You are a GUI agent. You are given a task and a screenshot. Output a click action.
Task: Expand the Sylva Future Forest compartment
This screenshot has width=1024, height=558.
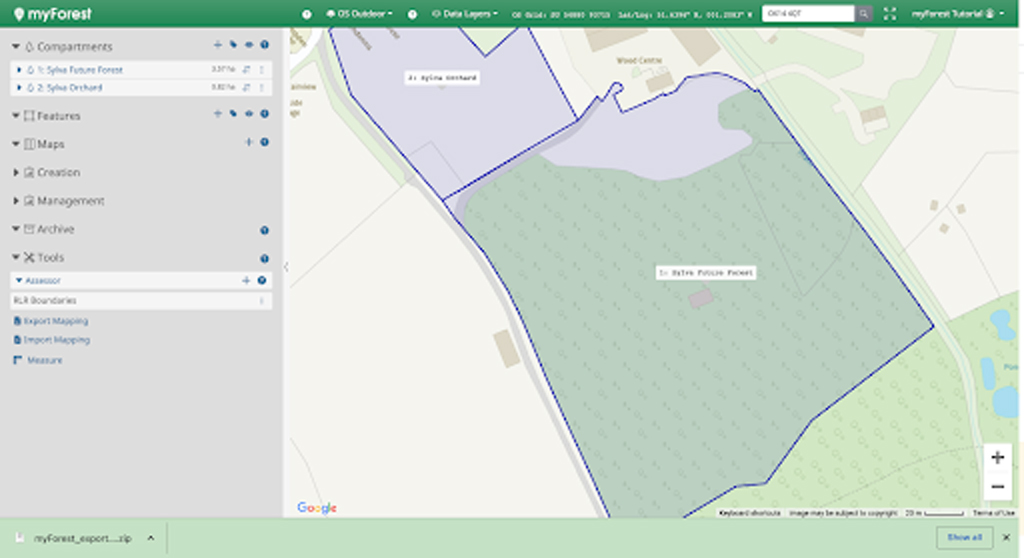[x=19, y=70]
